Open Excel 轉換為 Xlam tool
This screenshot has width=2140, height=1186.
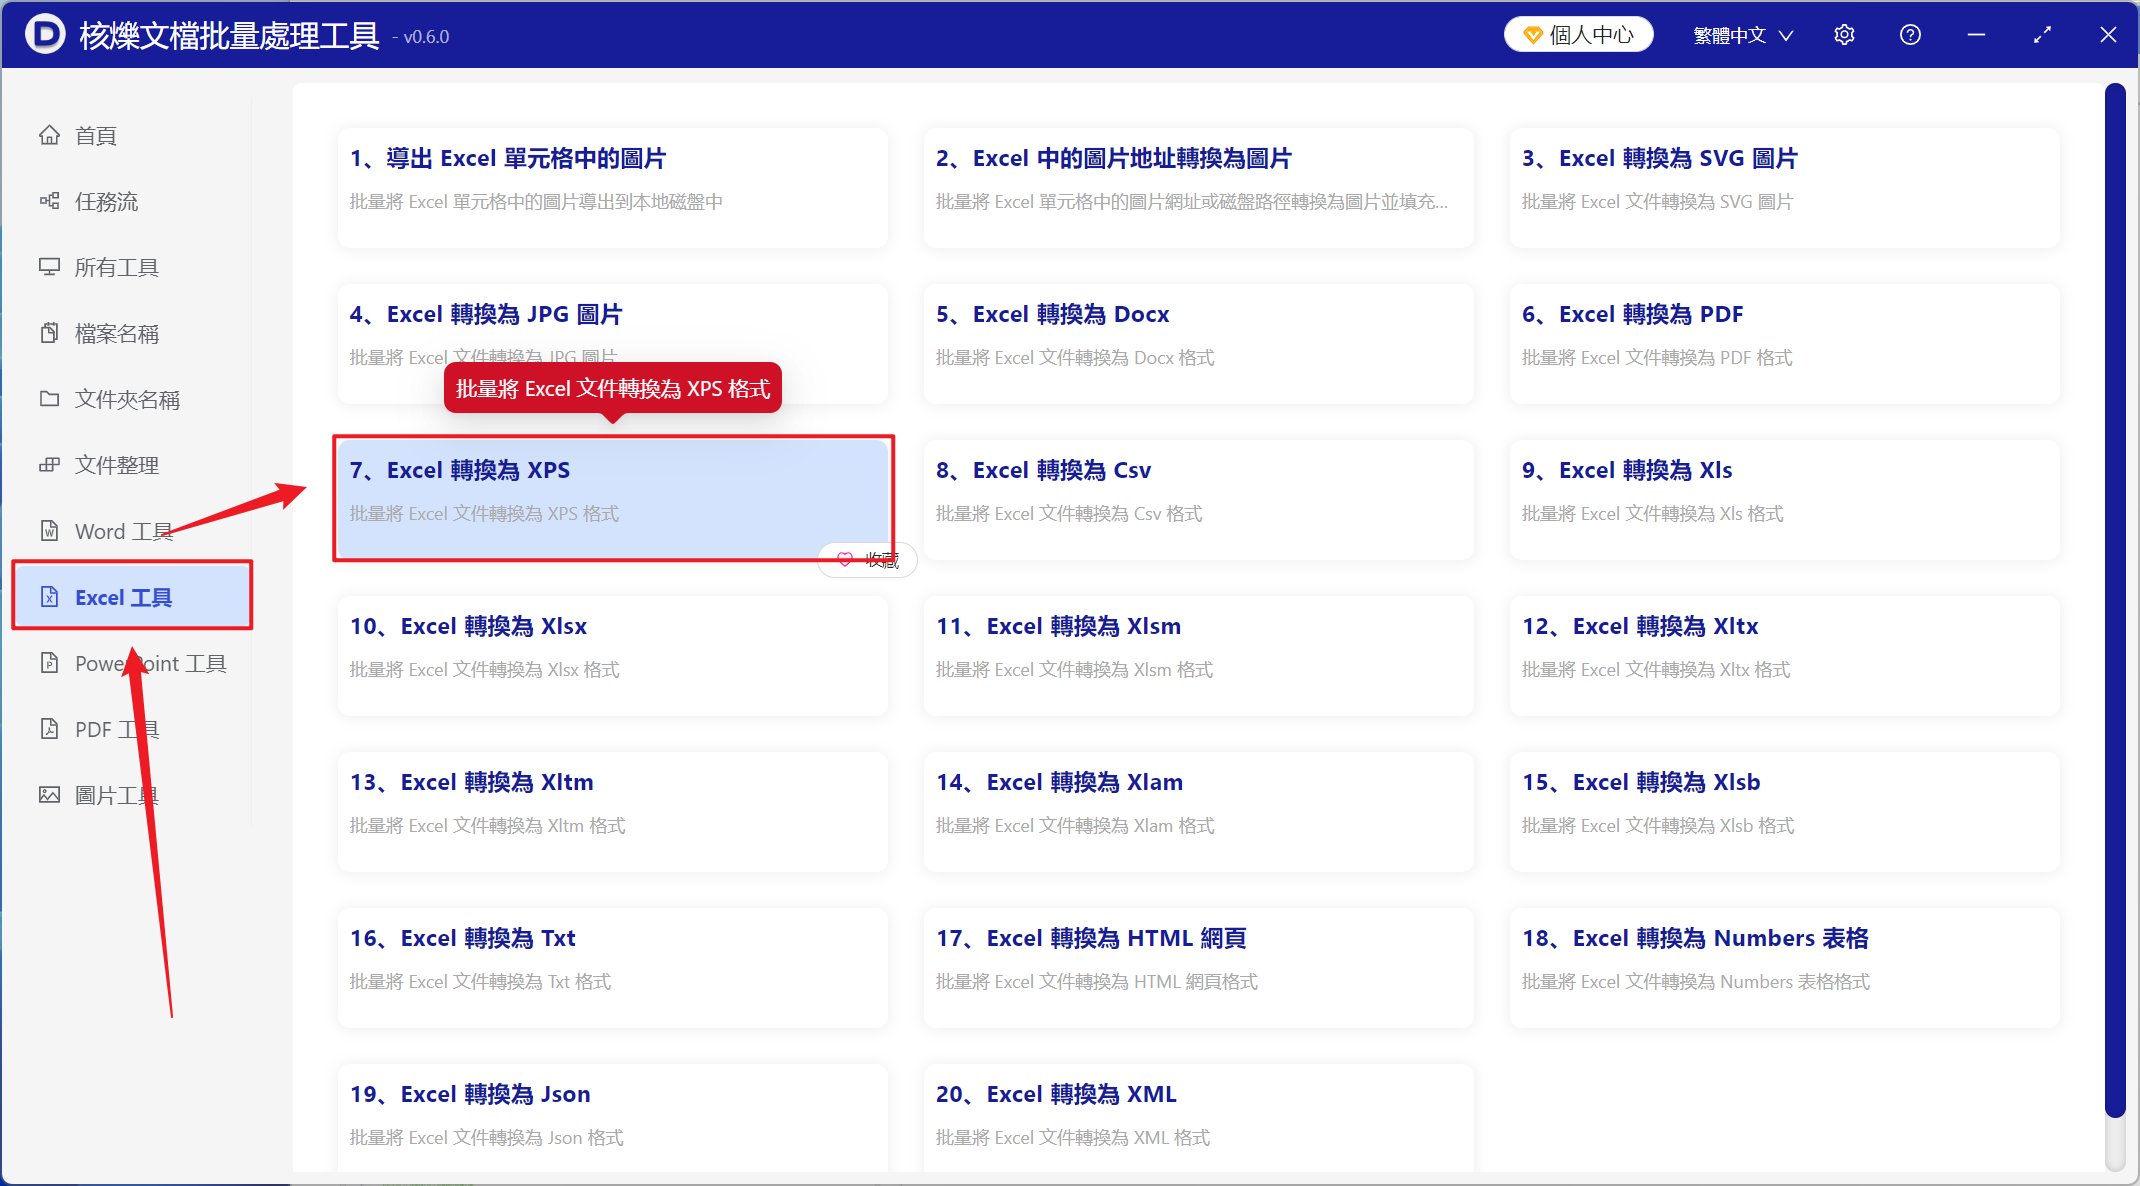tap(1198, 811)
